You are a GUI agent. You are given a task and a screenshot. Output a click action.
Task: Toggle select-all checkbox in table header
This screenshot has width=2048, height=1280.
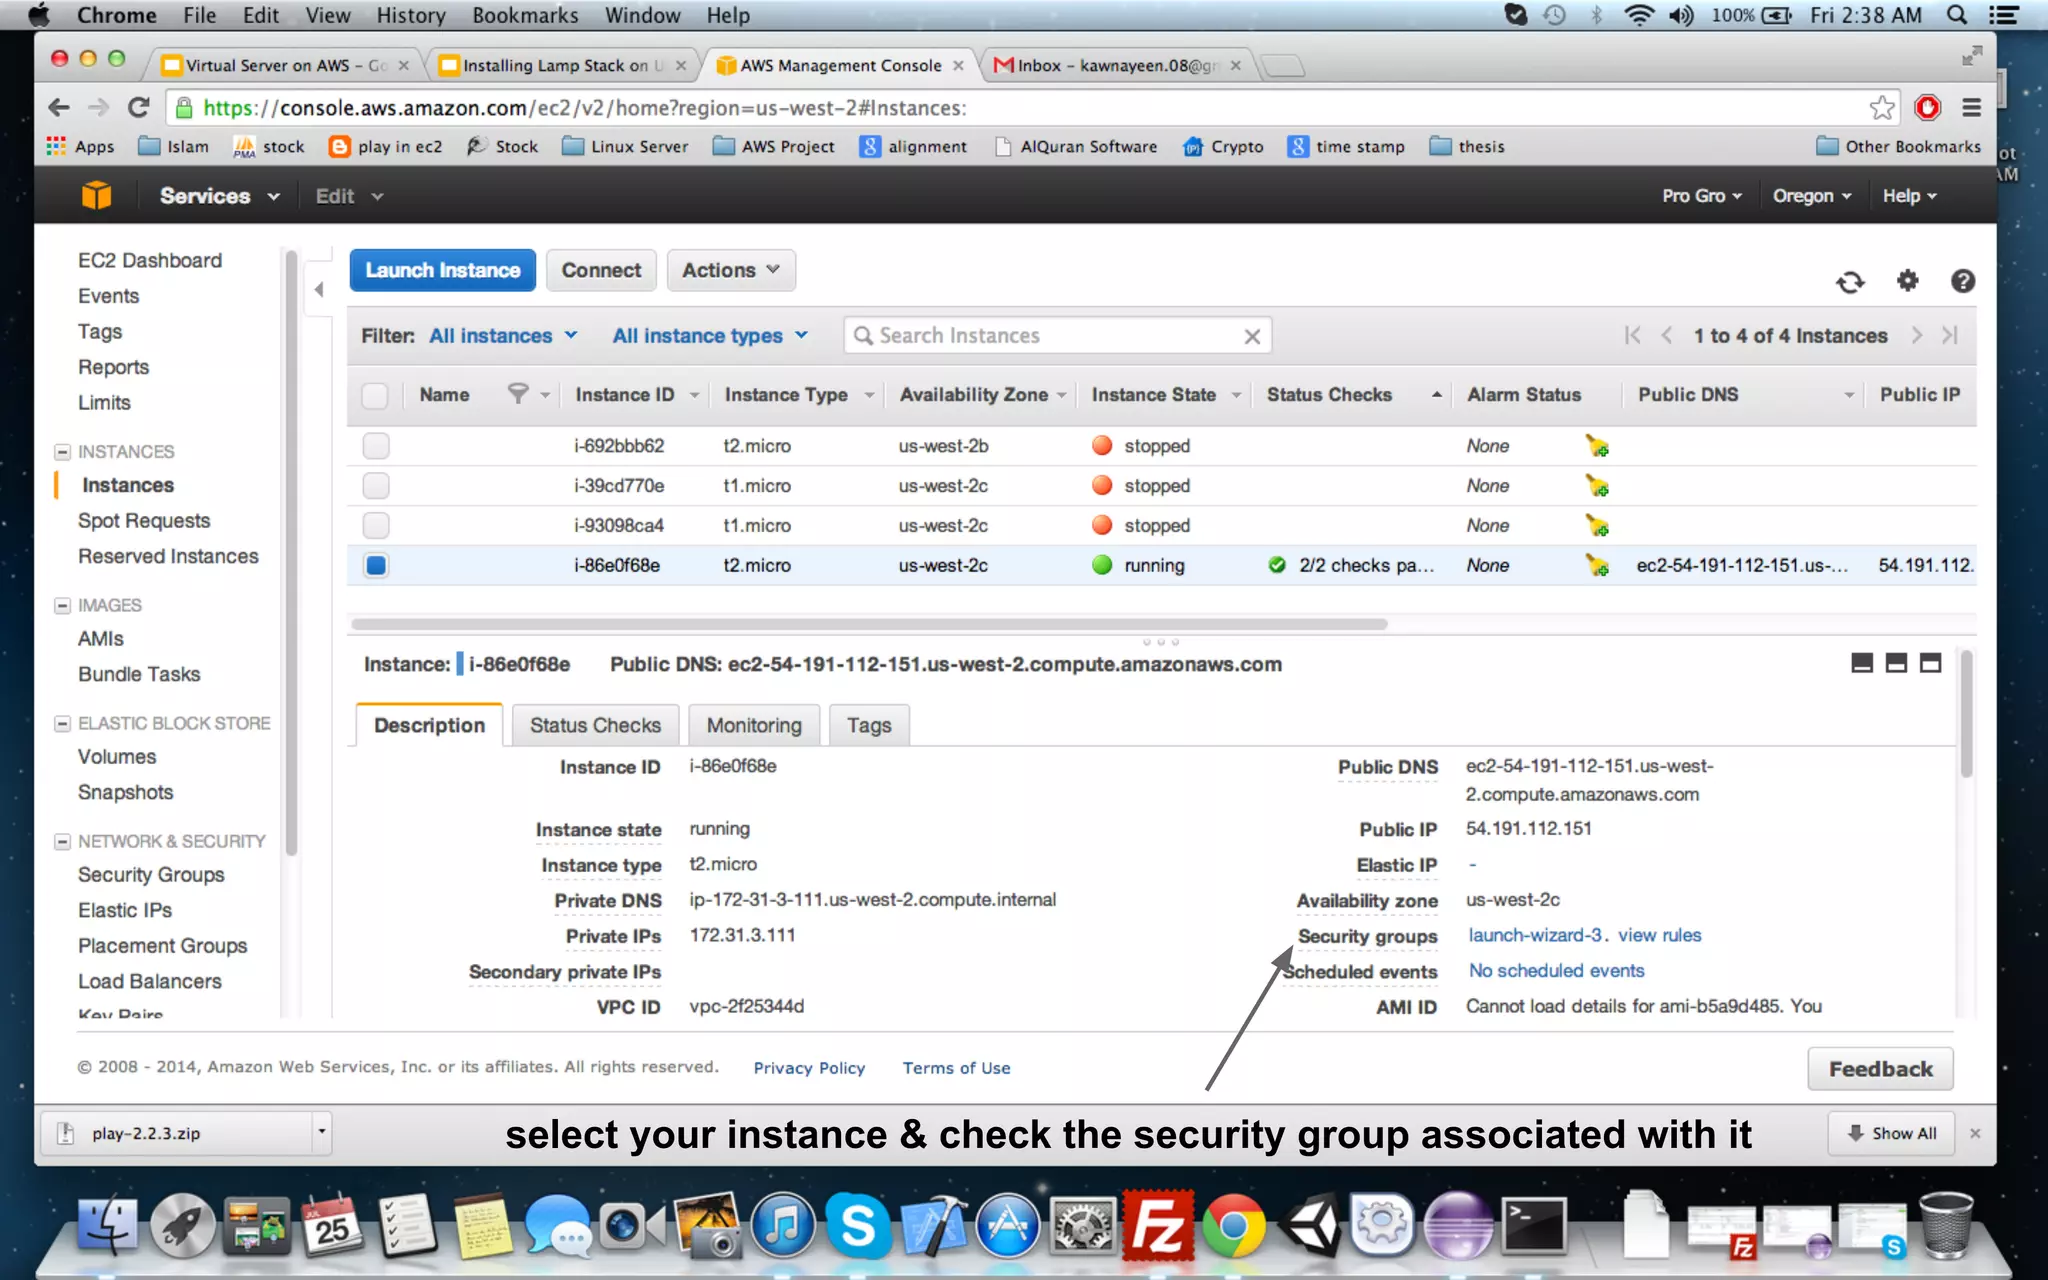[375, 396]
